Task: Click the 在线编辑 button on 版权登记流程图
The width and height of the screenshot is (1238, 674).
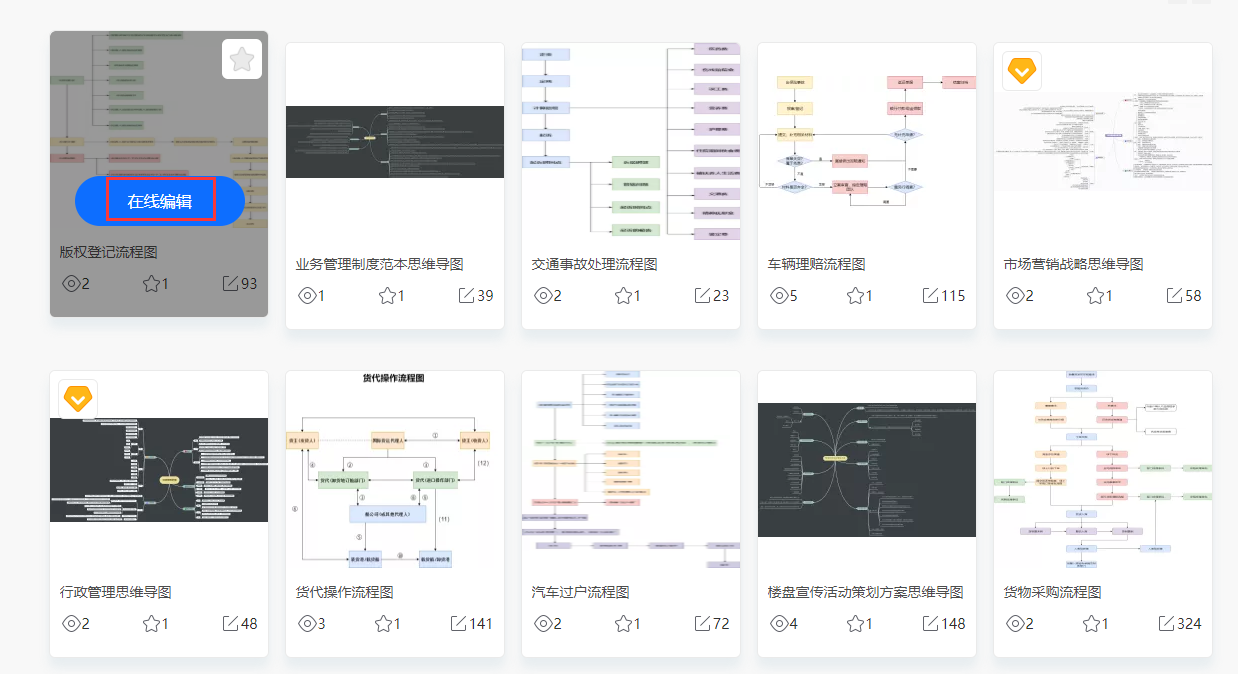Action: click(x=160, y=201)
